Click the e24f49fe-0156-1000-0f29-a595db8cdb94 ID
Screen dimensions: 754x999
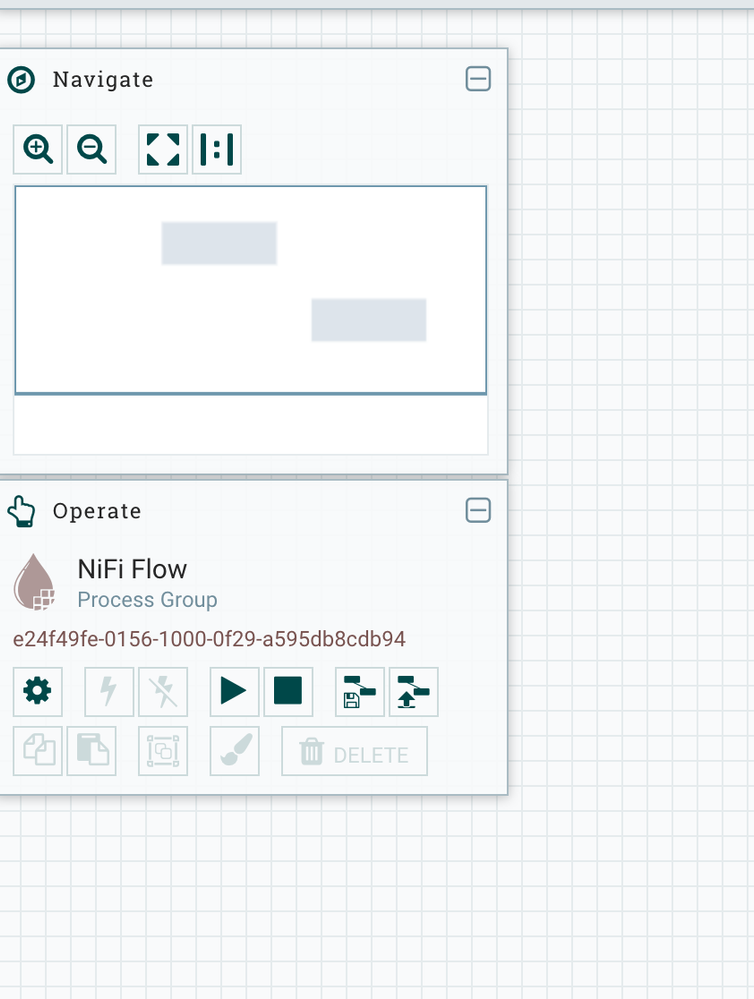(x=209, y=639)
